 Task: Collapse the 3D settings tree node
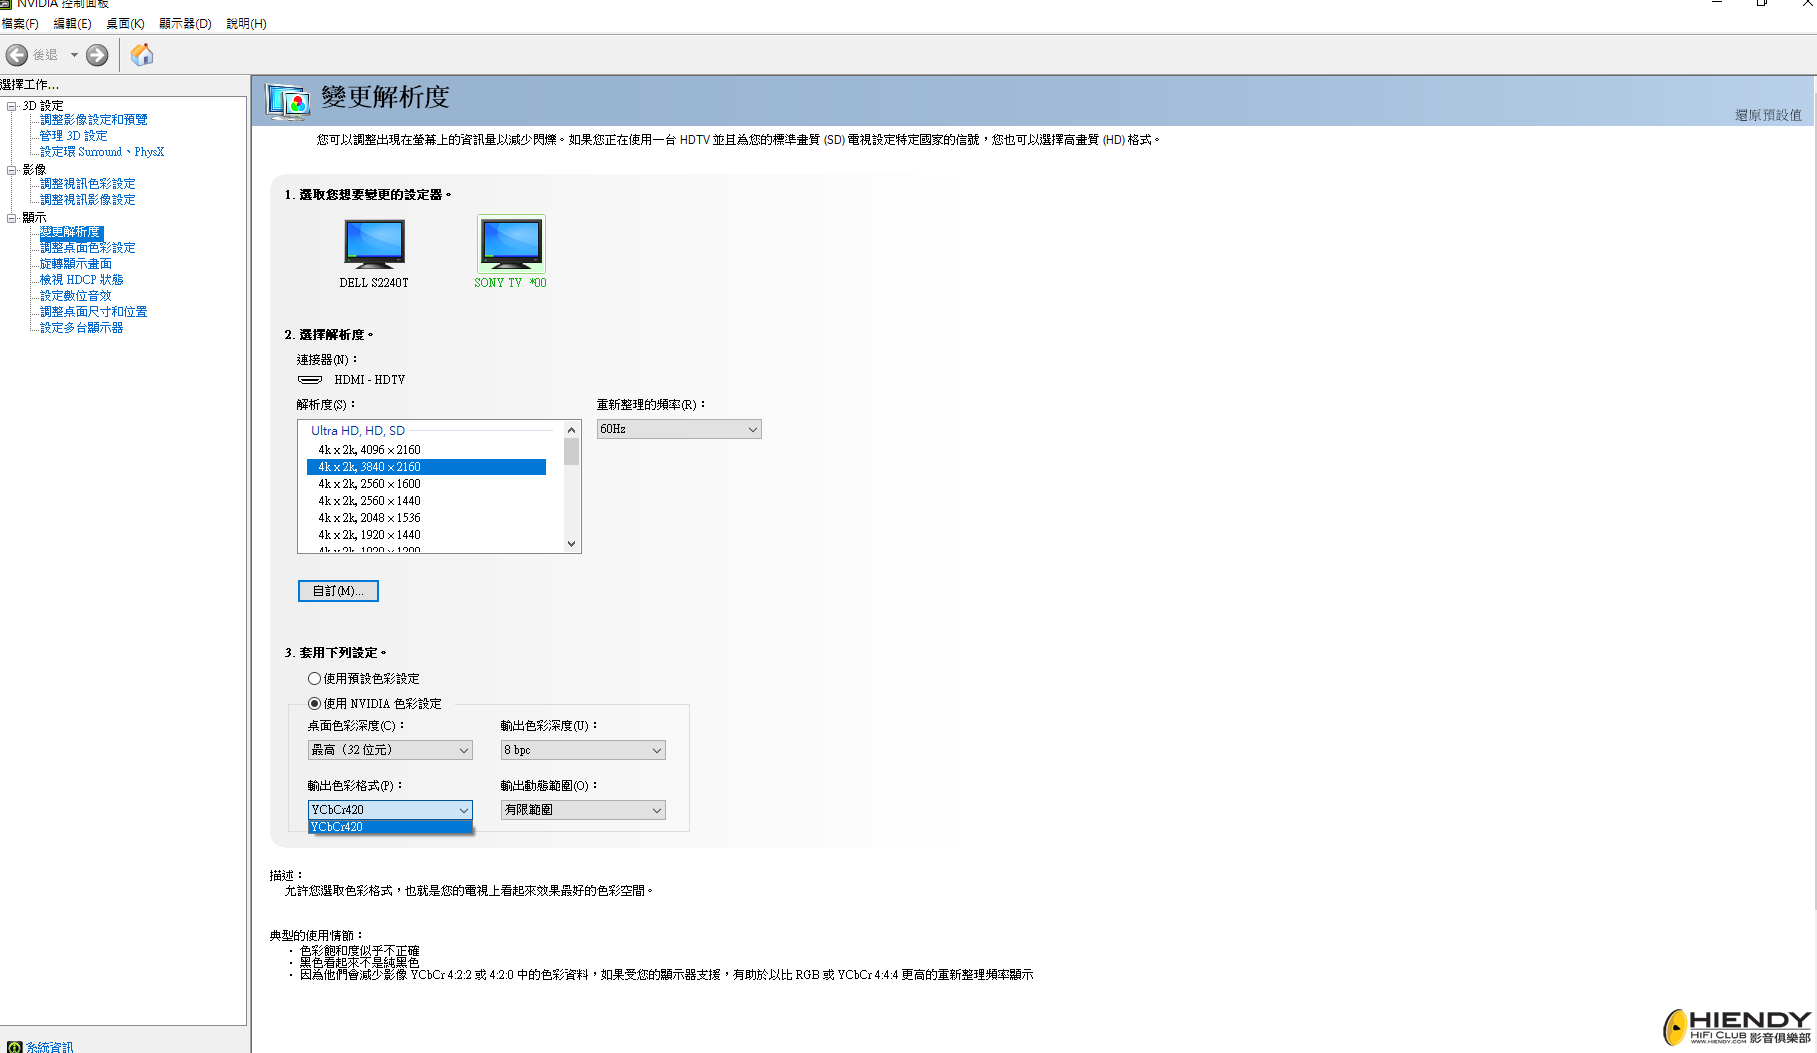click(x=12, y=106)
